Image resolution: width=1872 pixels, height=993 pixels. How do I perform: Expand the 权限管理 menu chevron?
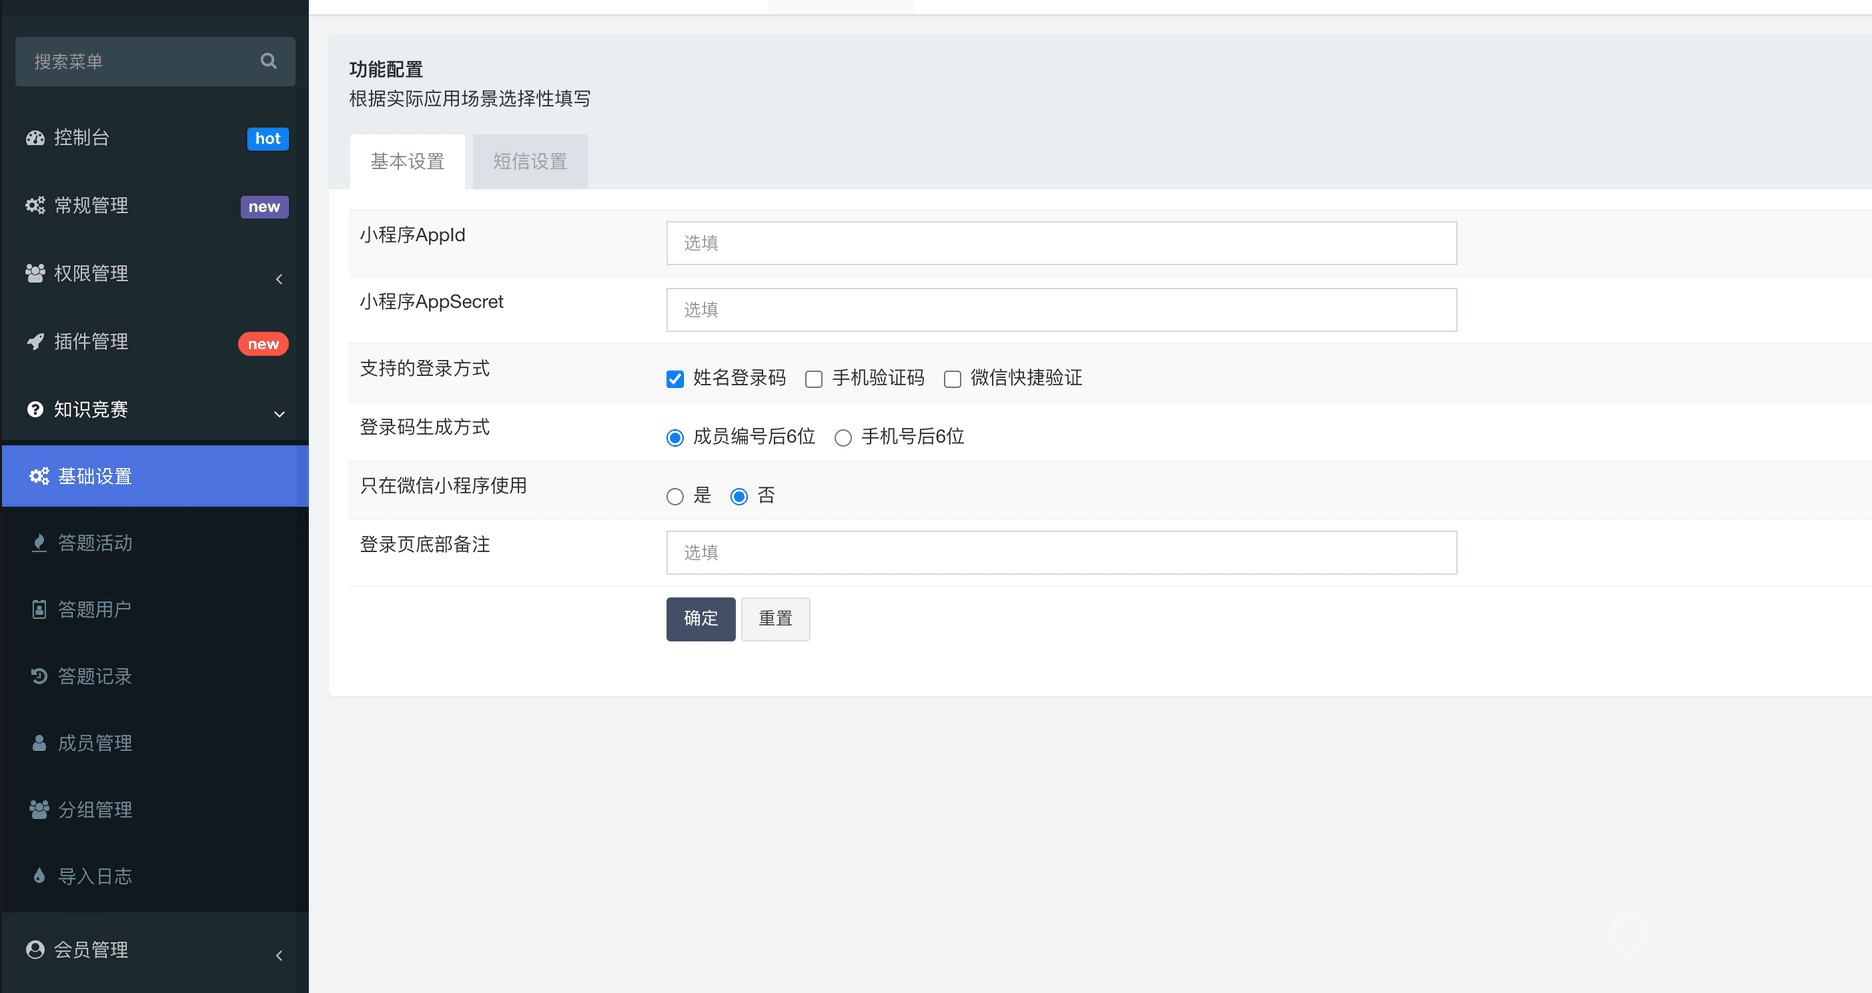279,279
